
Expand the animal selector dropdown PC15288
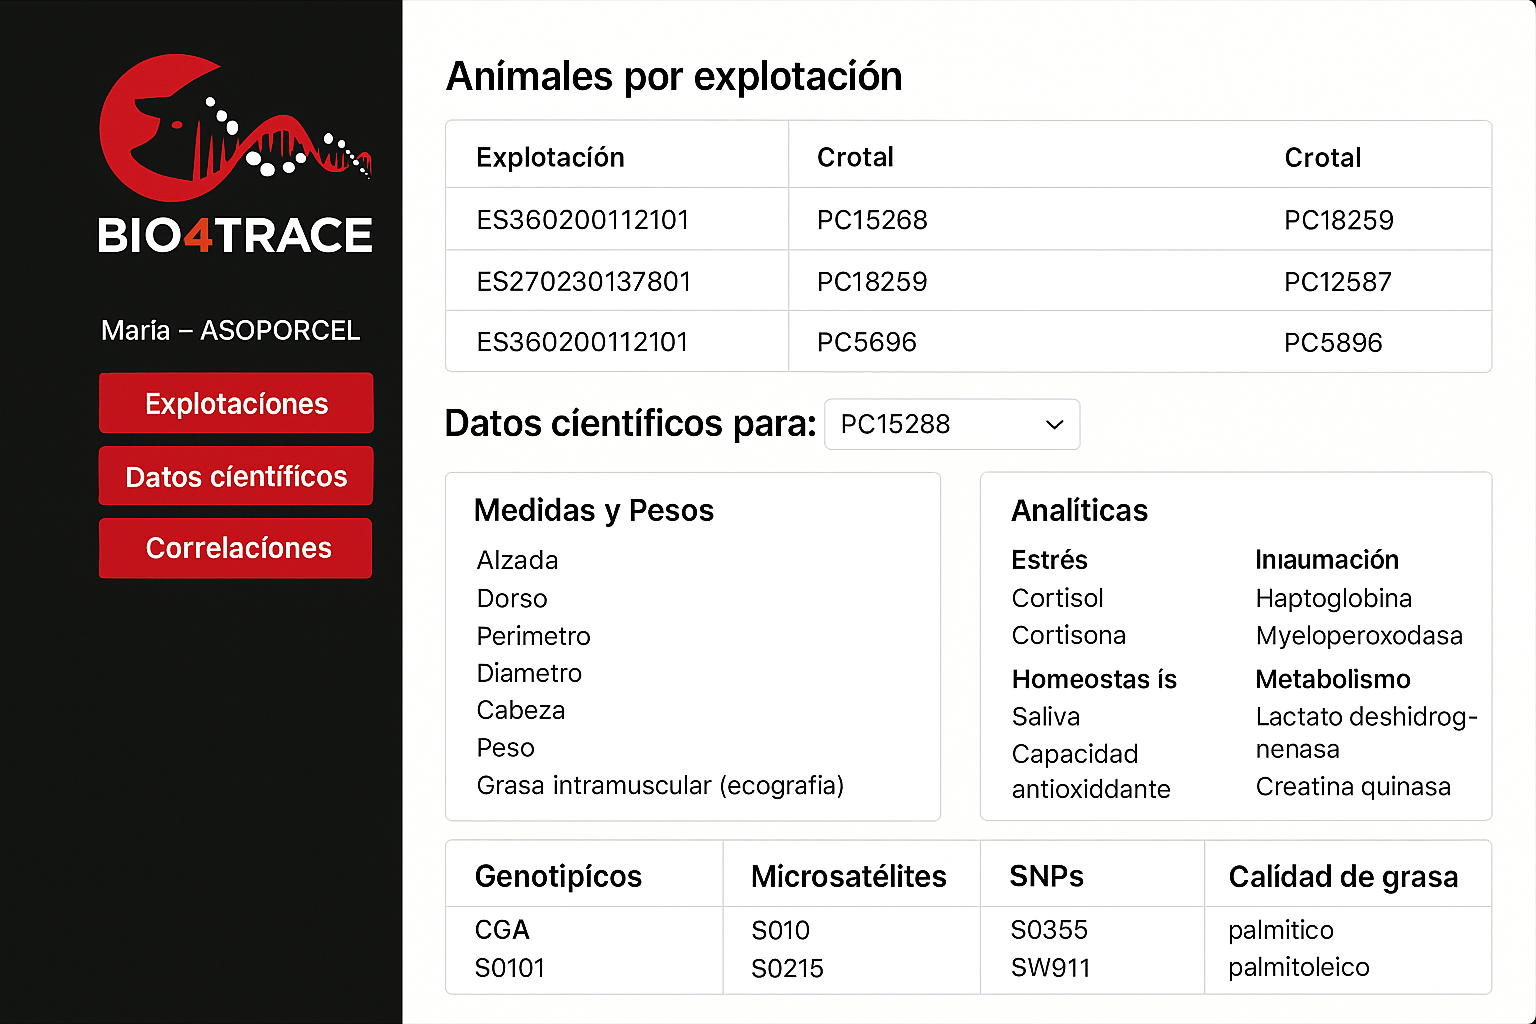pyautogui.click(x=950, y=424)
